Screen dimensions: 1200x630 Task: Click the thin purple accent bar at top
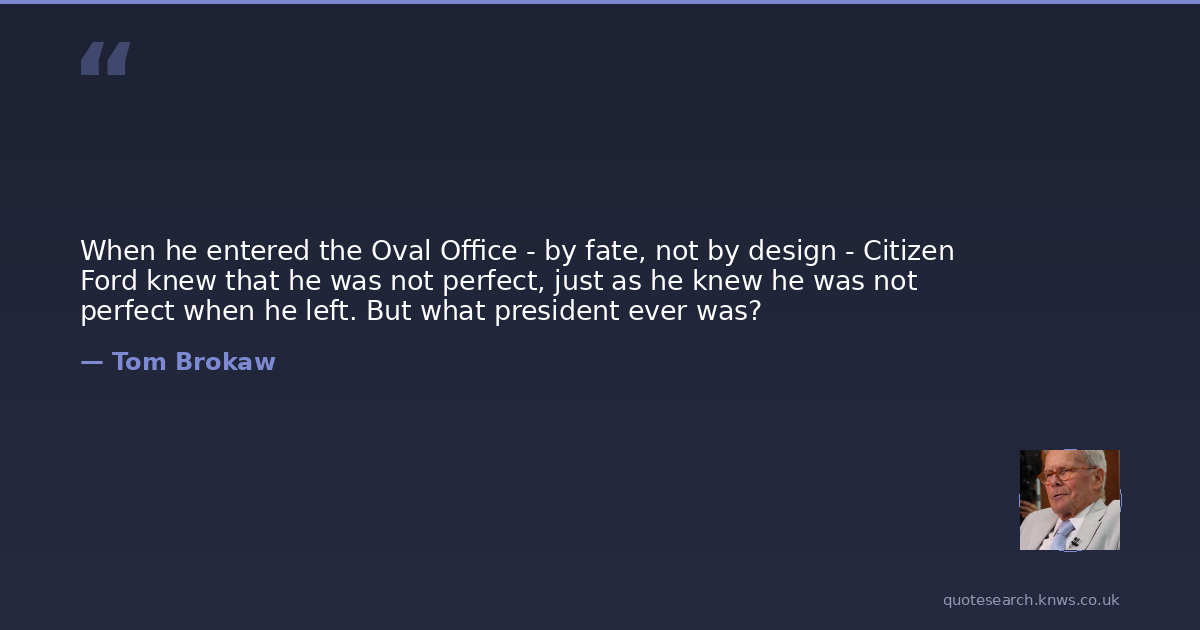tap(600, 2)
